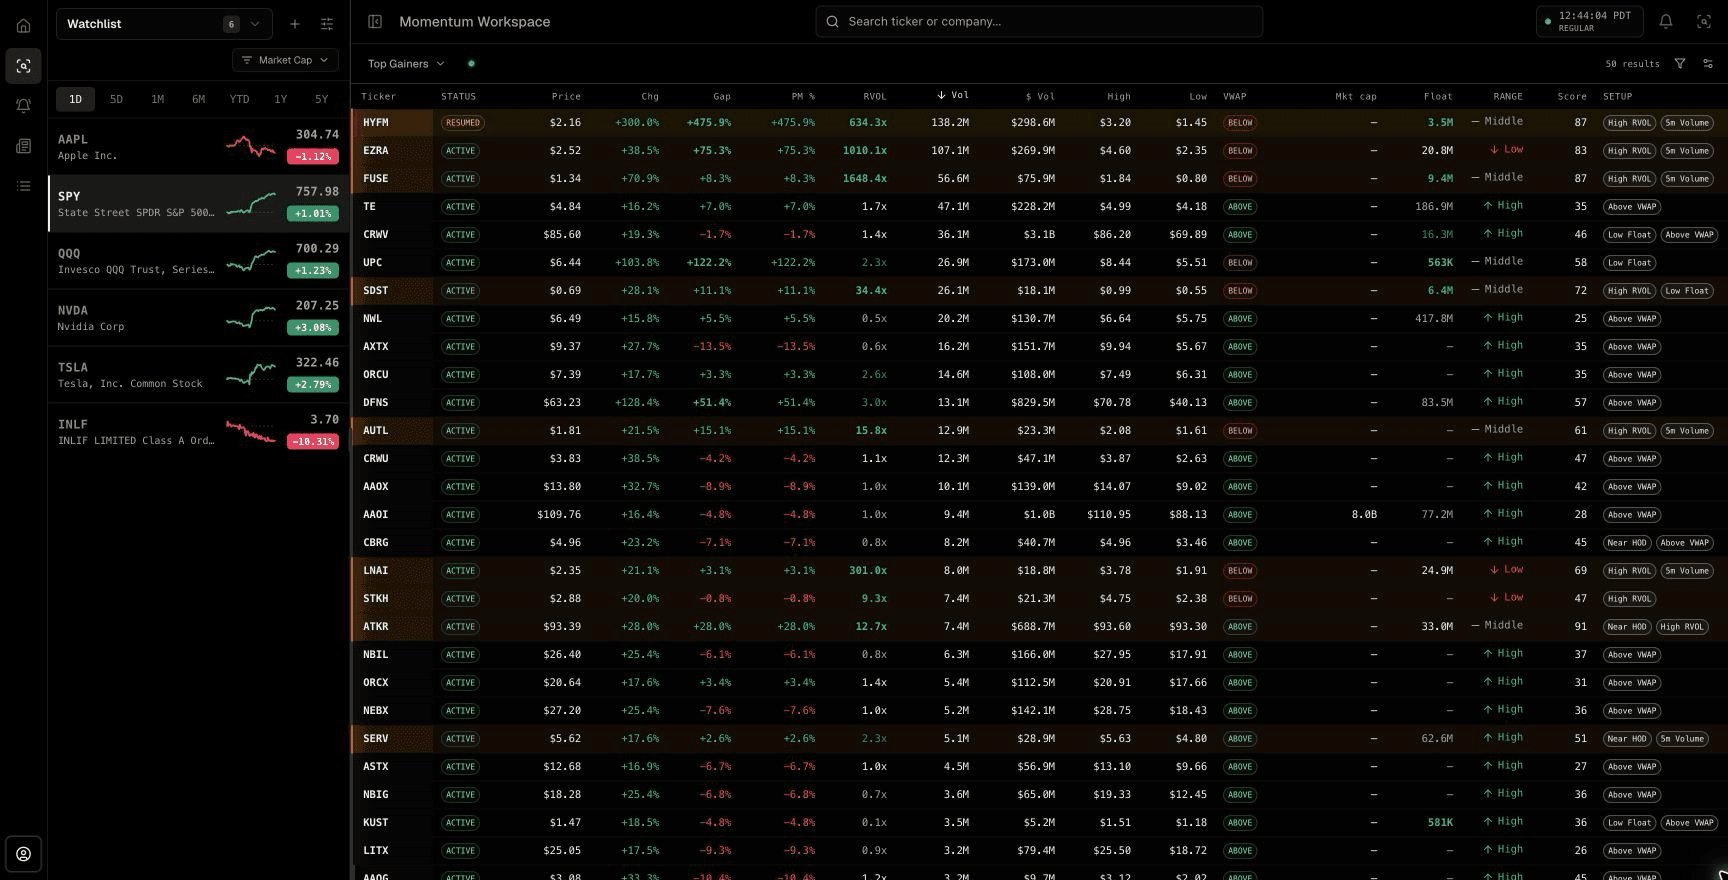Image resolution: width=1728 pixels, height=880 pixels.
Task: Click the green live status dot
Action: [x=471, y=64]
